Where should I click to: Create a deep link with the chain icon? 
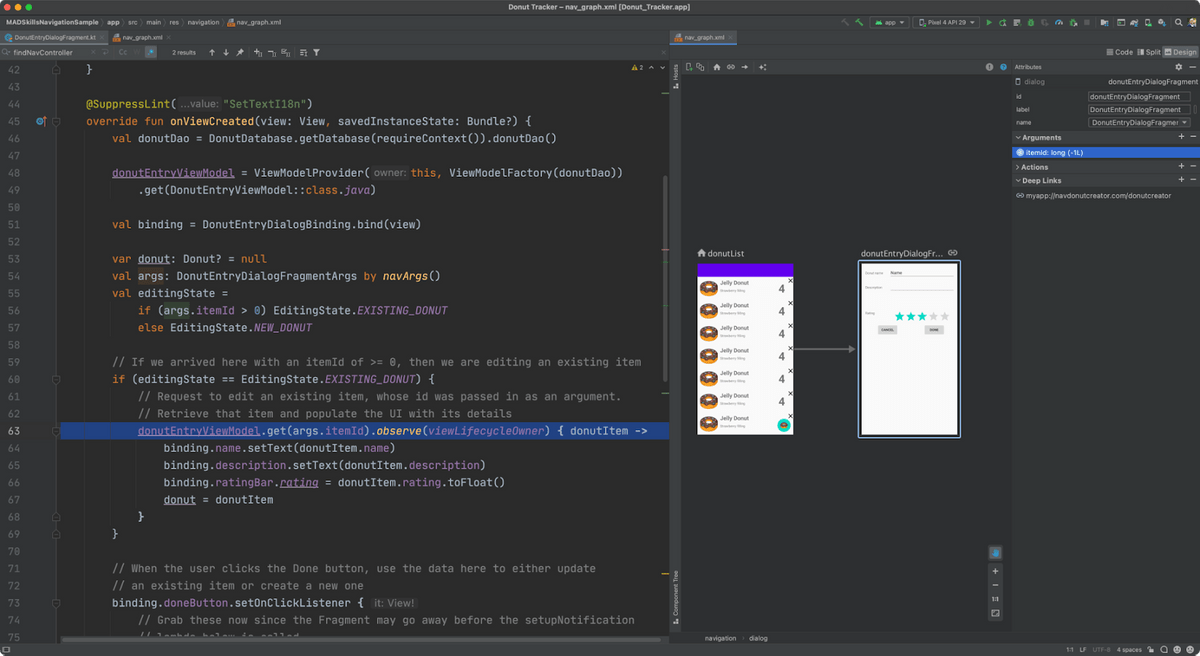pyautogui.click(x=730, y=67)
